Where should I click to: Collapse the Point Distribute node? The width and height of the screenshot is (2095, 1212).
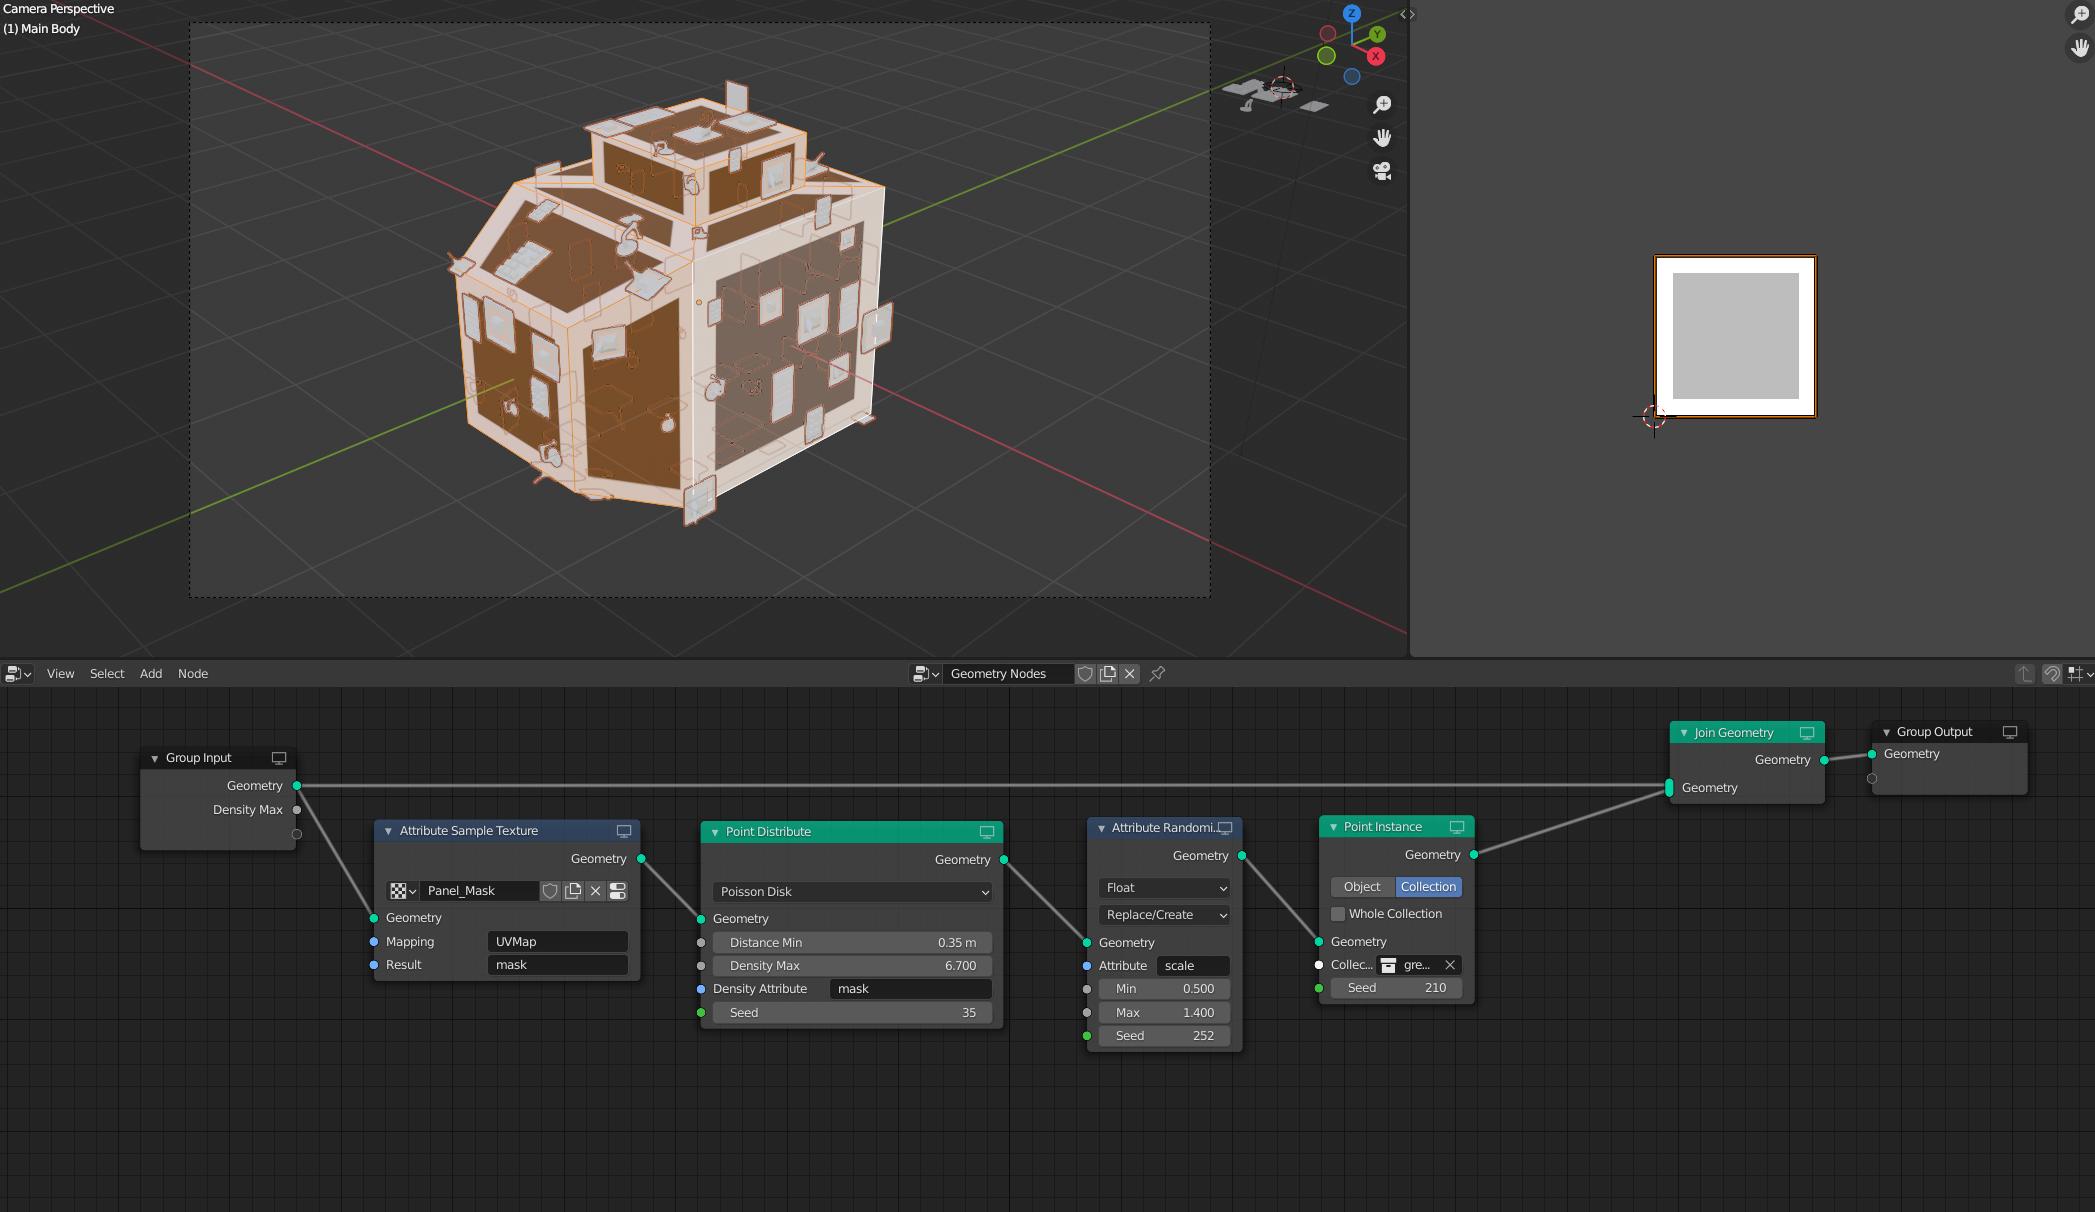point(715,832)
